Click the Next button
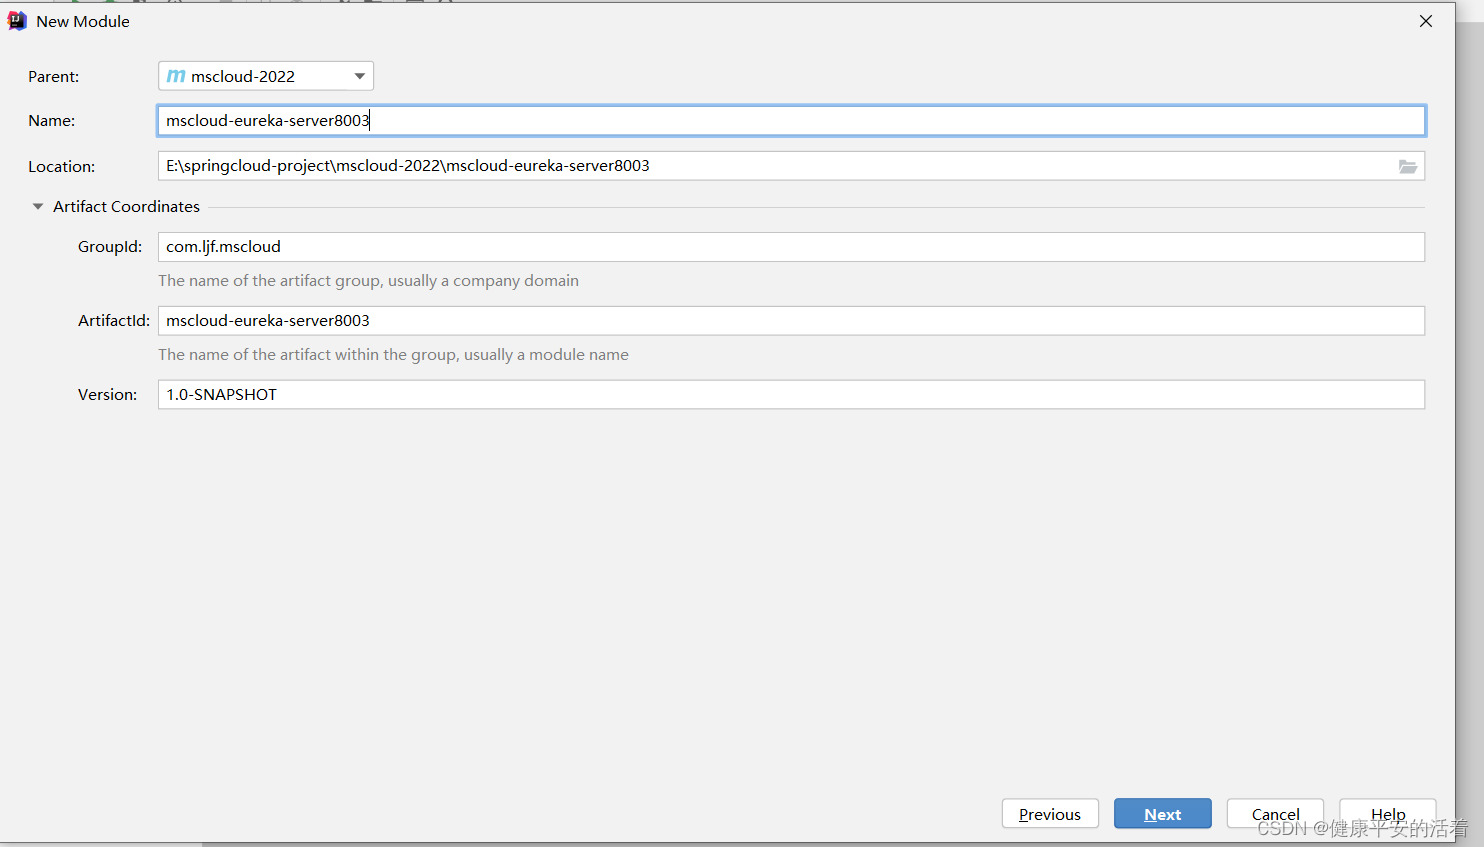Viewport: 1484px width, 847px height. coord(1162,813)
